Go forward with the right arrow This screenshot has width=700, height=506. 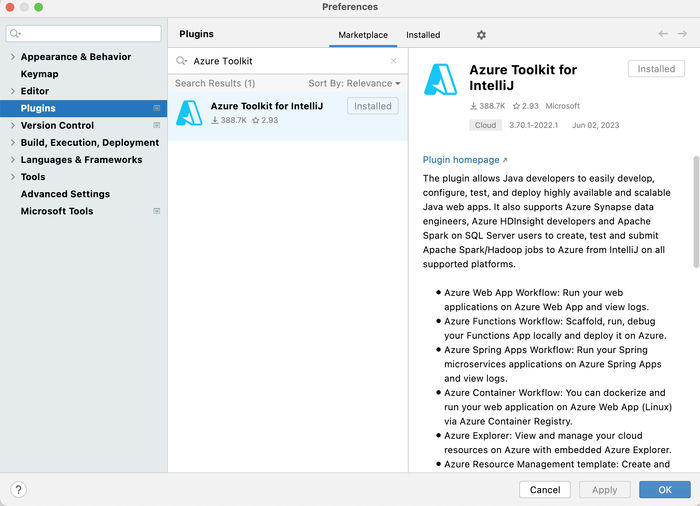point(682,33)
